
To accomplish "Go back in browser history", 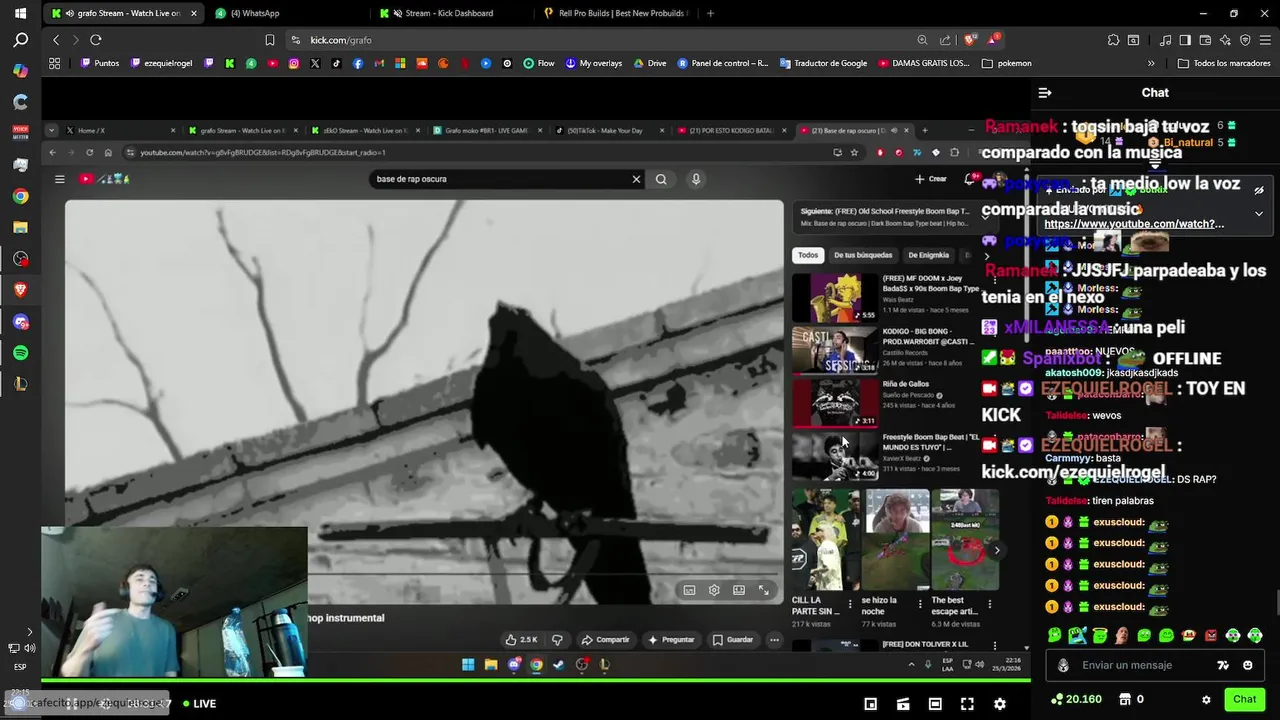I will [x=56, y=40].
